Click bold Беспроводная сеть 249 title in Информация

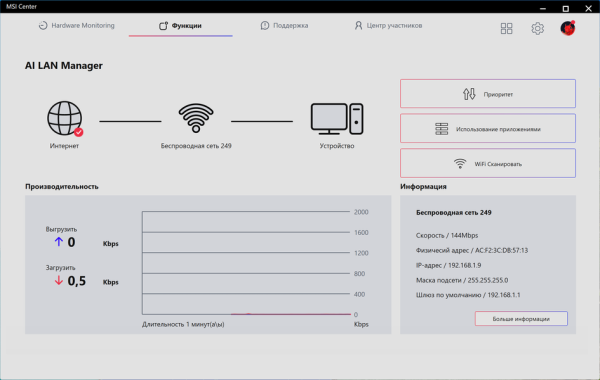(x=453, y=212)
